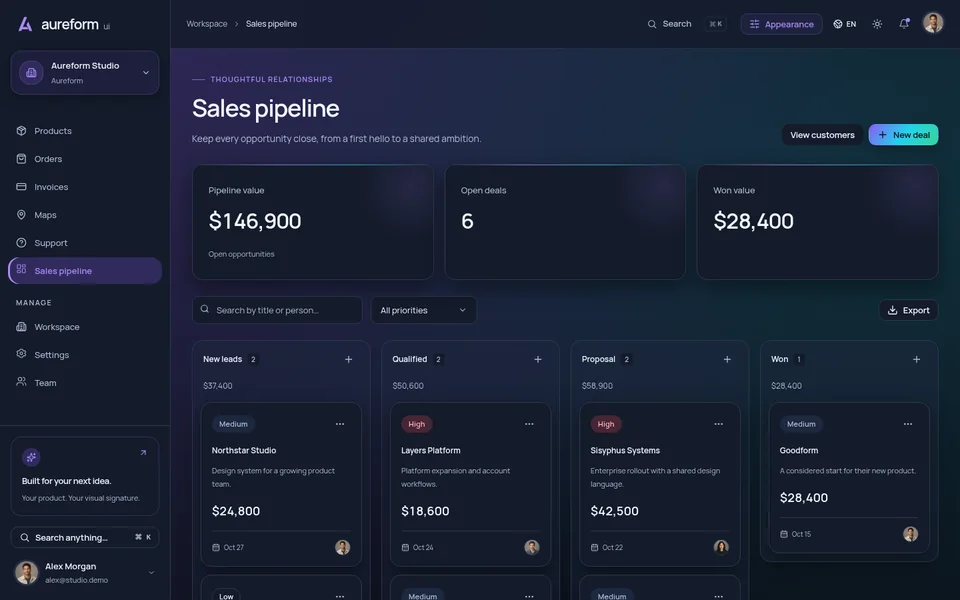Open the top bar Search
Image resolution: width=960 pixels, height=600 pixels.
pos(686,24)
